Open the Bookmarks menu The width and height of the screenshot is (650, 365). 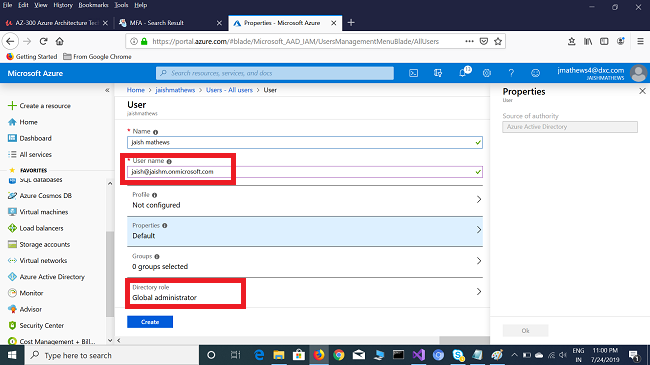(x=93, y=5)
